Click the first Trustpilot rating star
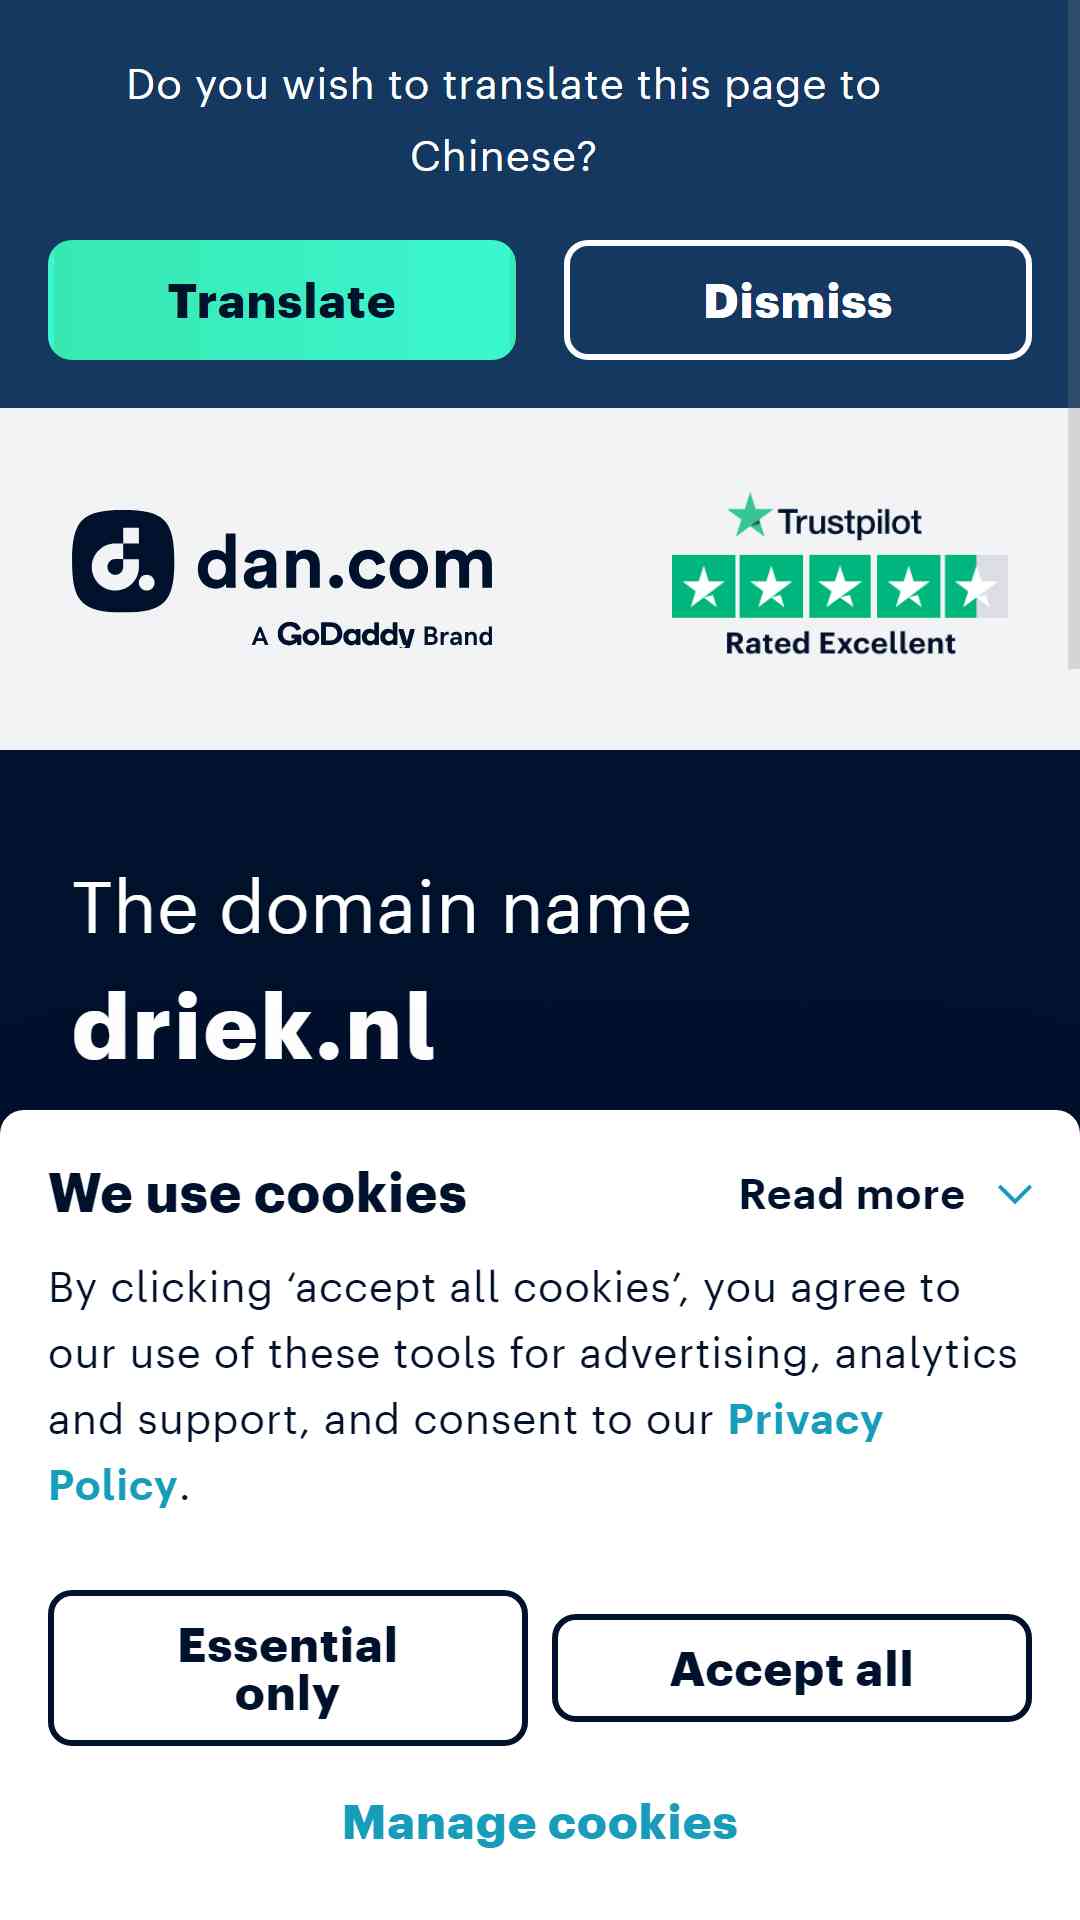This screenshot has width=1080, height=1920. point(704,586)
